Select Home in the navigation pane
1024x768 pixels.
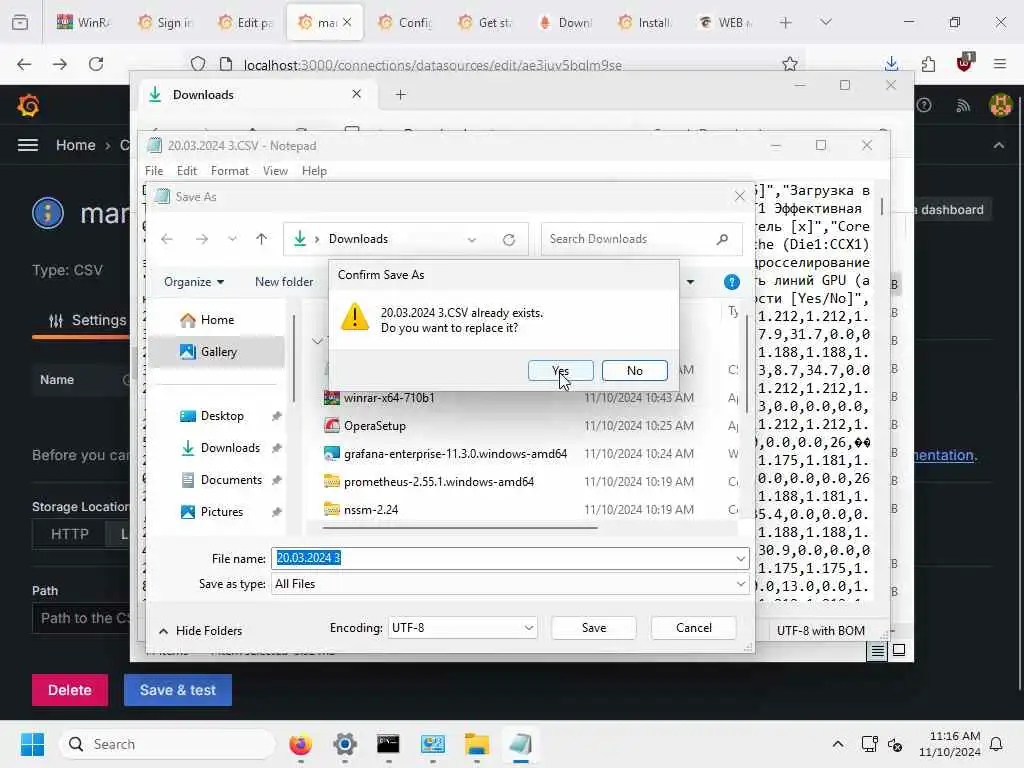217,320
